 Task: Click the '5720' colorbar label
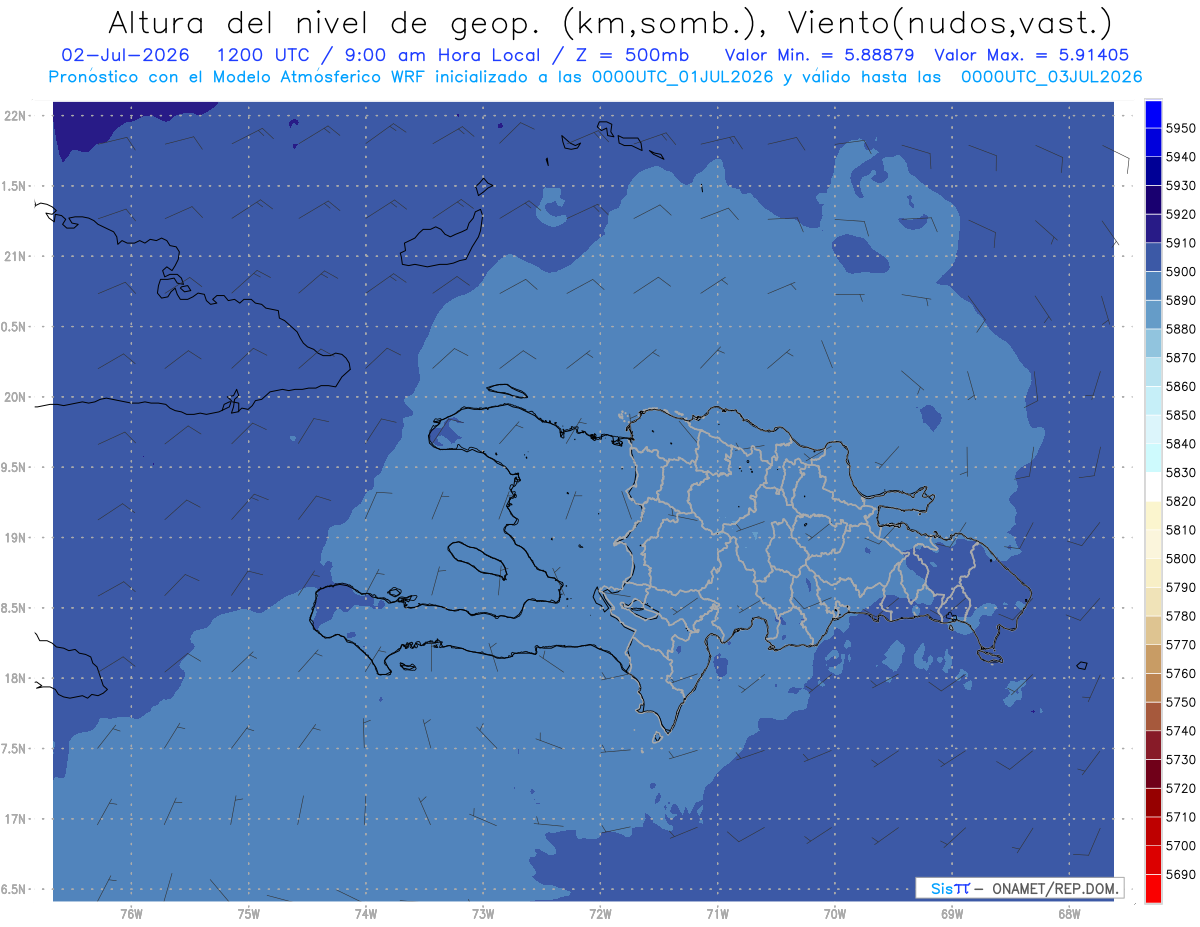coord(1180,788)
